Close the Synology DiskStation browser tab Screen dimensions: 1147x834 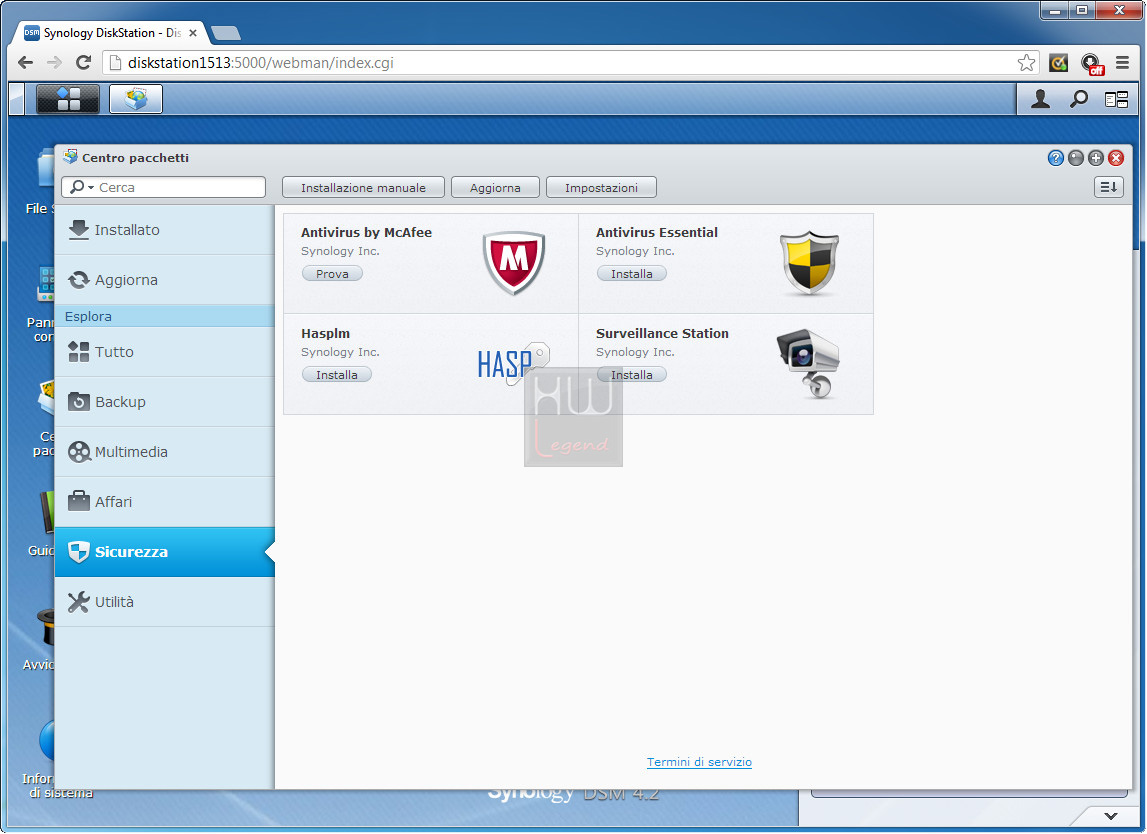(193, 33)
